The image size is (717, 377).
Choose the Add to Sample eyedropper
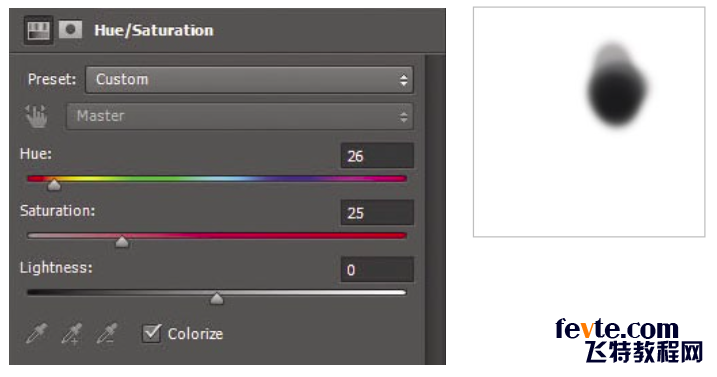click(72, 333)
